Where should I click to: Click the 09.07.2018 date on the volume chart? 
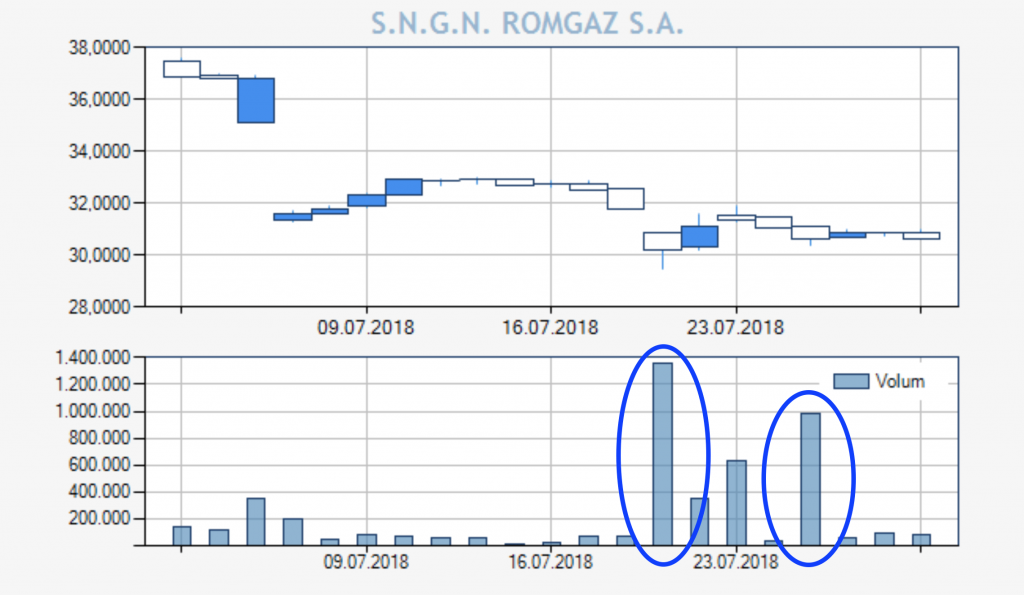(x=368, y=562)
